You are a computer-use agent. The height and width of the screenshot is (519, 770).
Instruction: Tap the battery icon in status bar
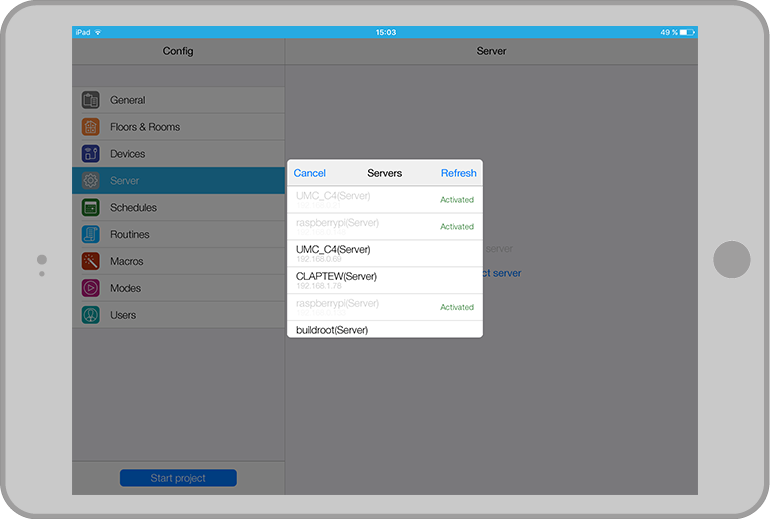[x=687, y=32]
